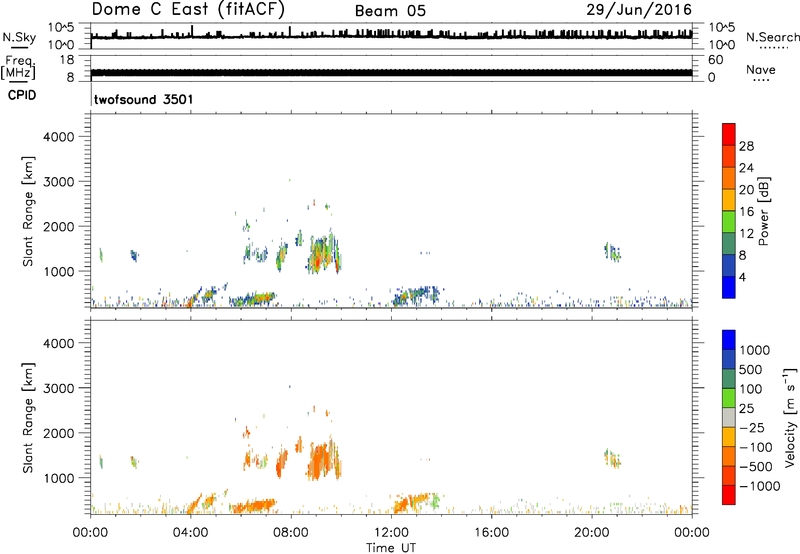Click the "N.Sky" legend label
800x554 pixels.
[x=19, y=37]
